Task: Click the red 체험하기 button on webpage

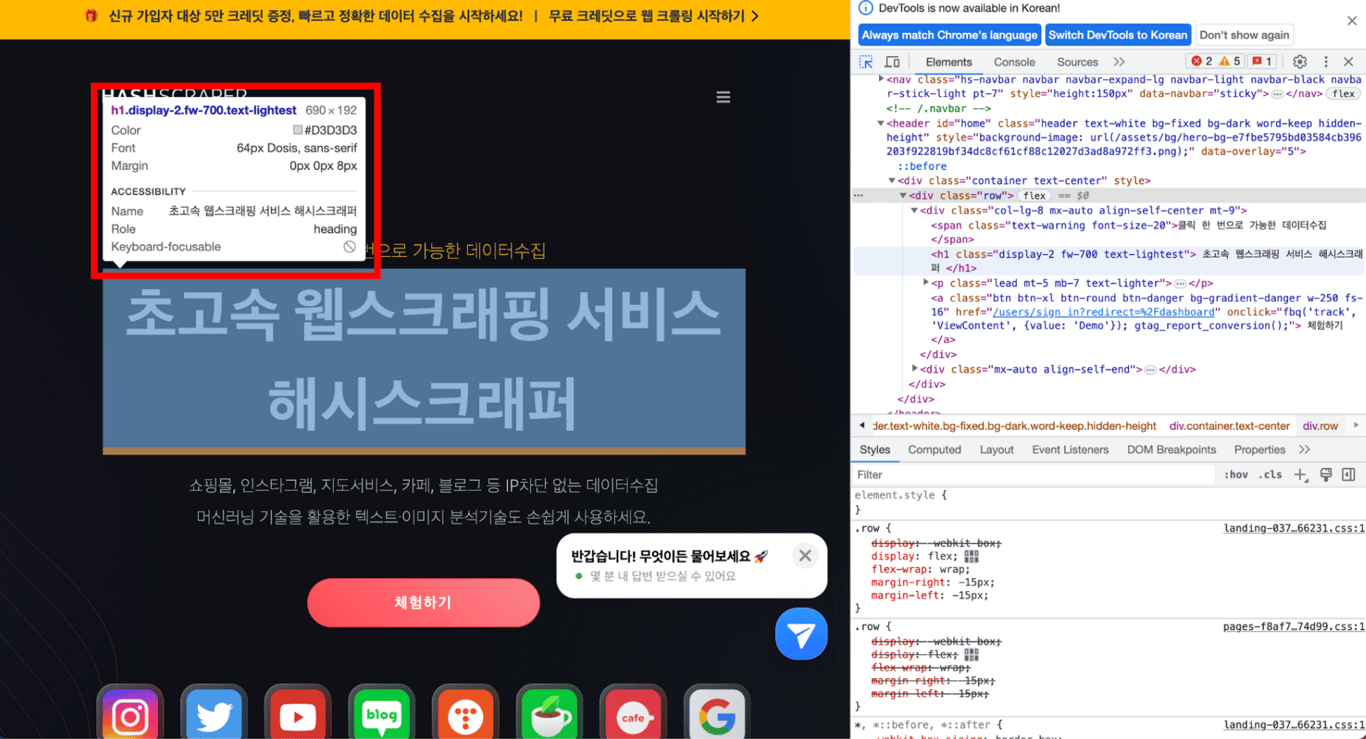Action: (x=423, y=603)
